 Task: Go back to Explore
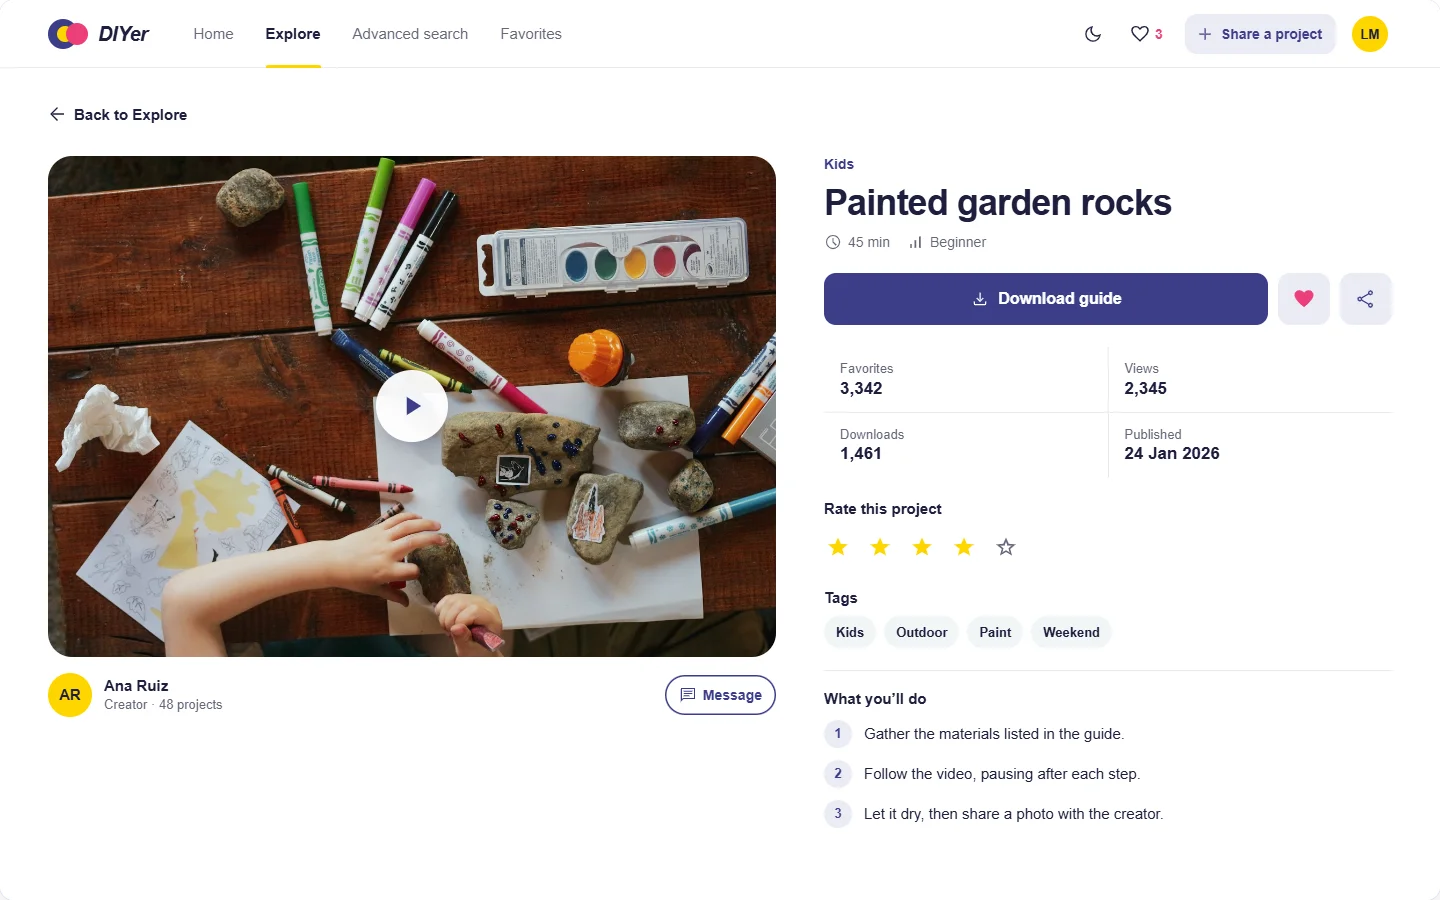118,115
